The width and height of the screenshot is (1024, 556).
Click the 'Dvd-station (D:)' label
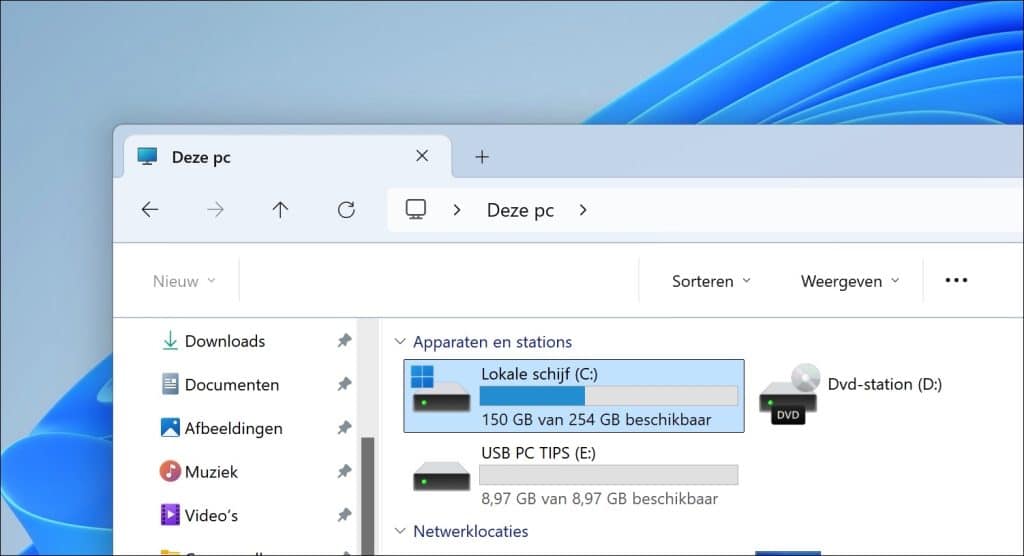tap(885, 384)
